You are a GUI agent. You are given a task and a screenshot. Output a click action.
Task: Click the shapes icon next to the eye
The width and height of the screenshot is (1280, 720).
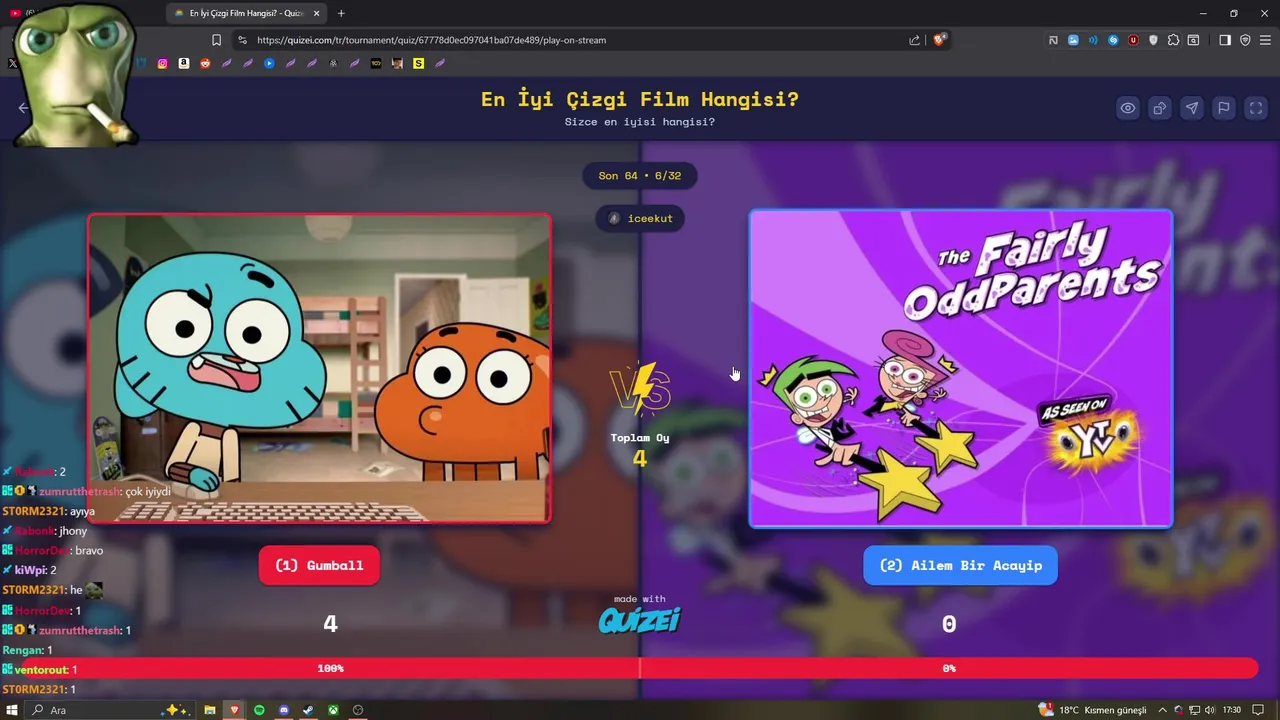coord(1160,108)
